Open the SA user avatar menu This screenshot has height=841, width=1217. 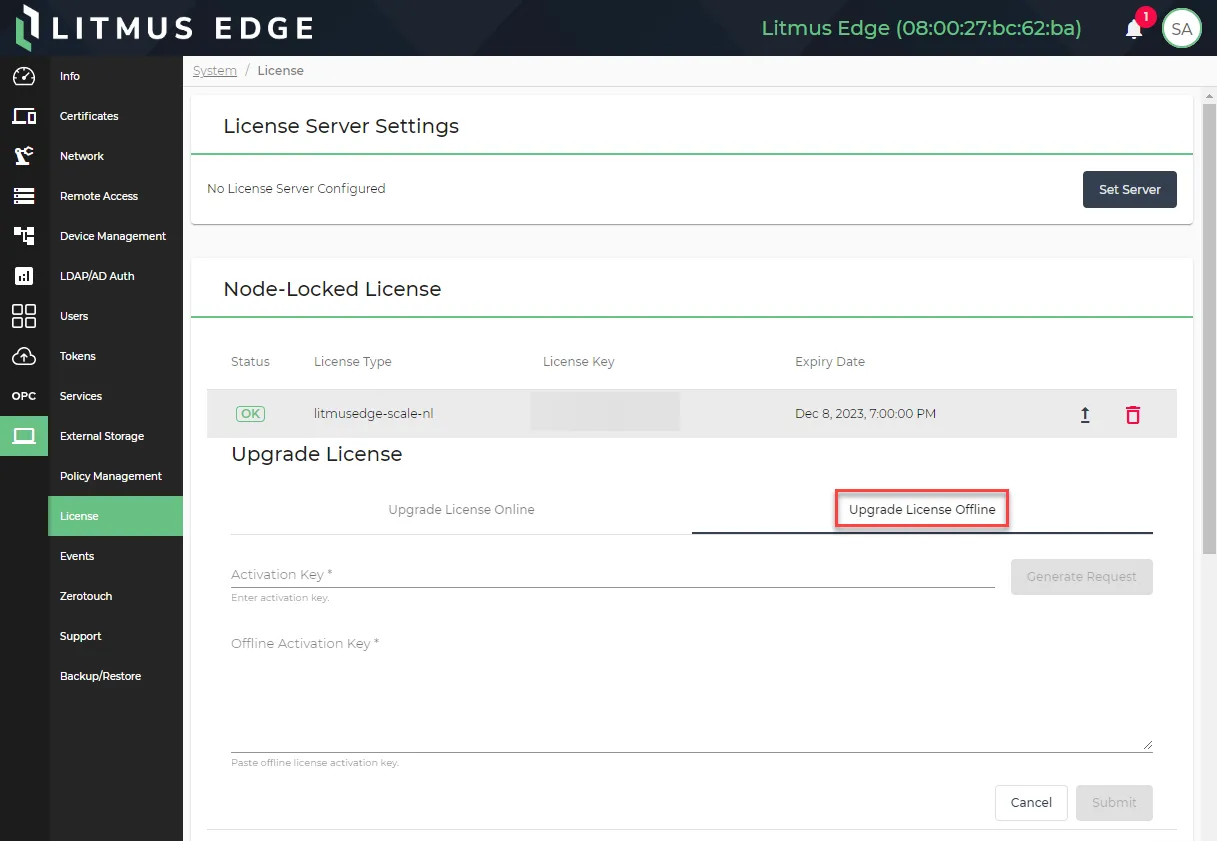tap(1181, 28)
